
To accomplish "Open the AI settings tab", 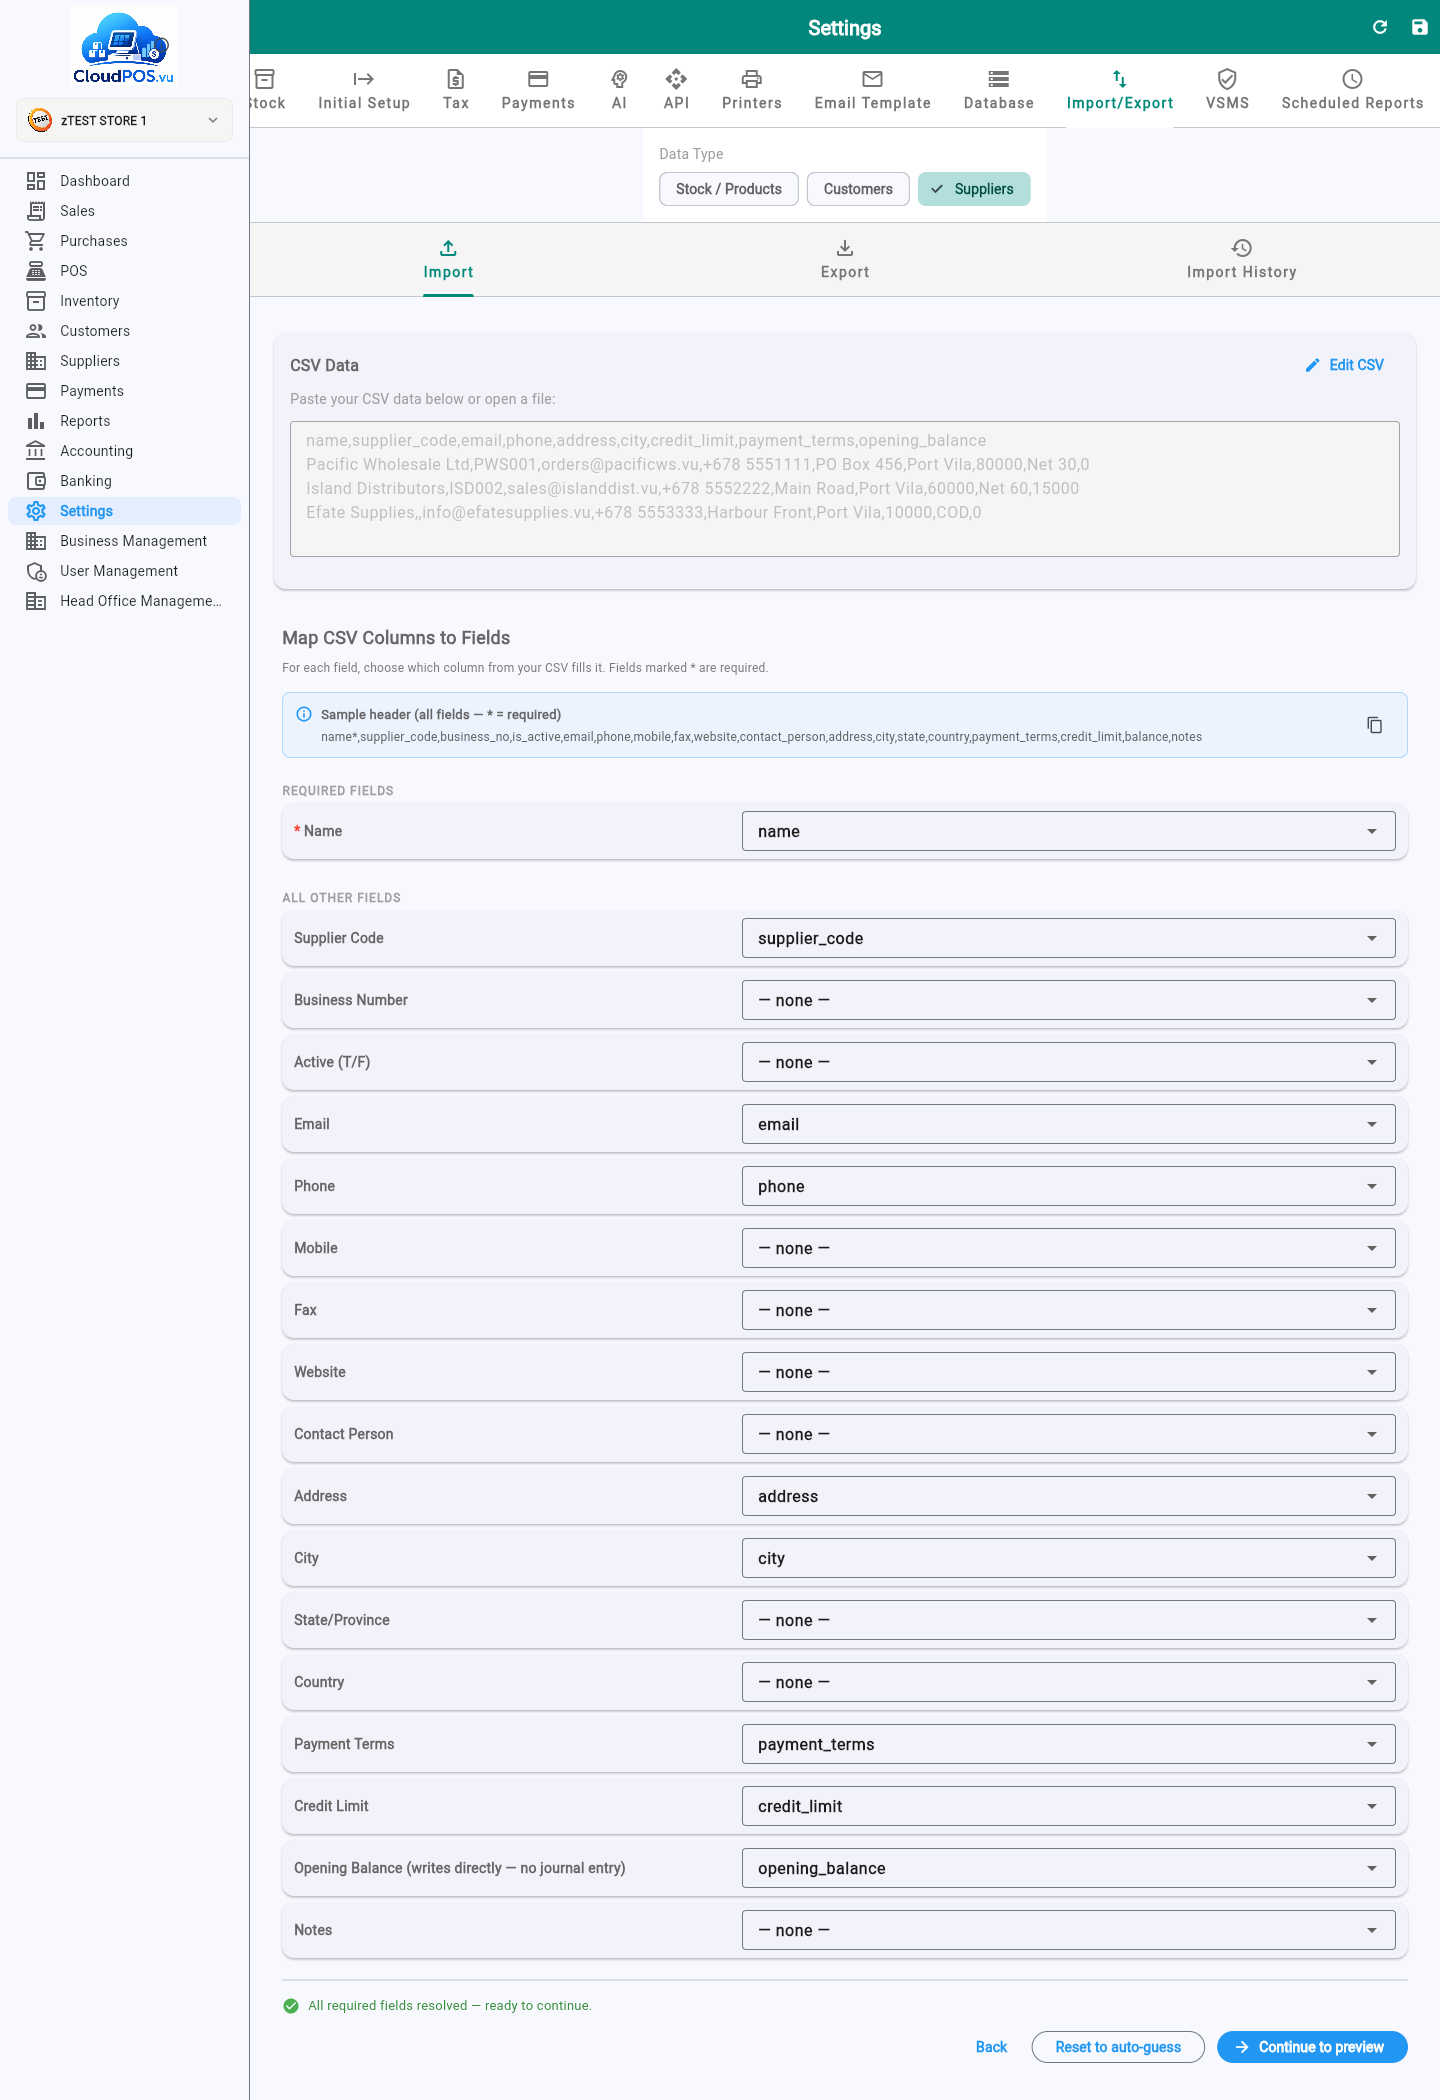I will tap(619, 90).
